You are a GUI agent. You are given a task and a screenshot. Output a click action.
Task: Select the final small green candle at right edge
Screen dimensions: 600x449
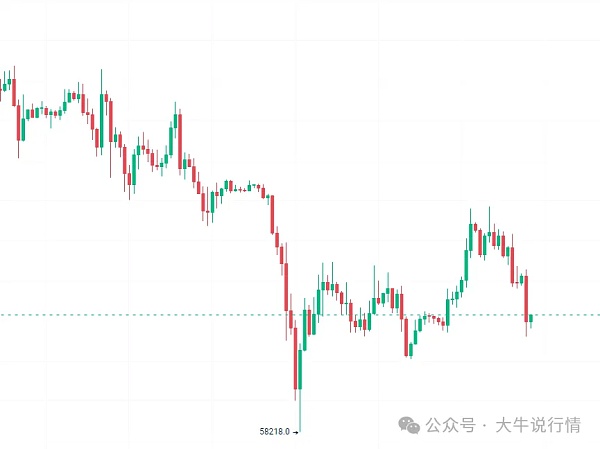pos(531,319)
